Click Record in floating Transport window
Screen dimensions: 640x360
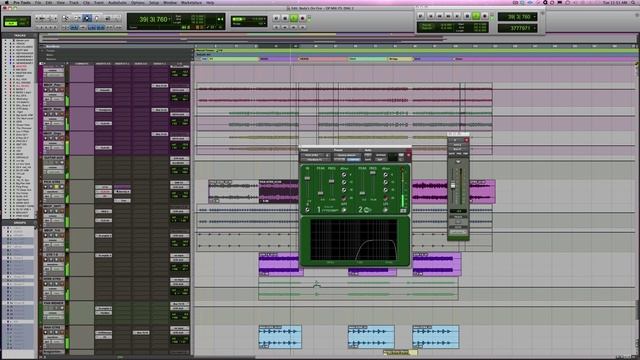pyautogui.click(x=485, y=16)
